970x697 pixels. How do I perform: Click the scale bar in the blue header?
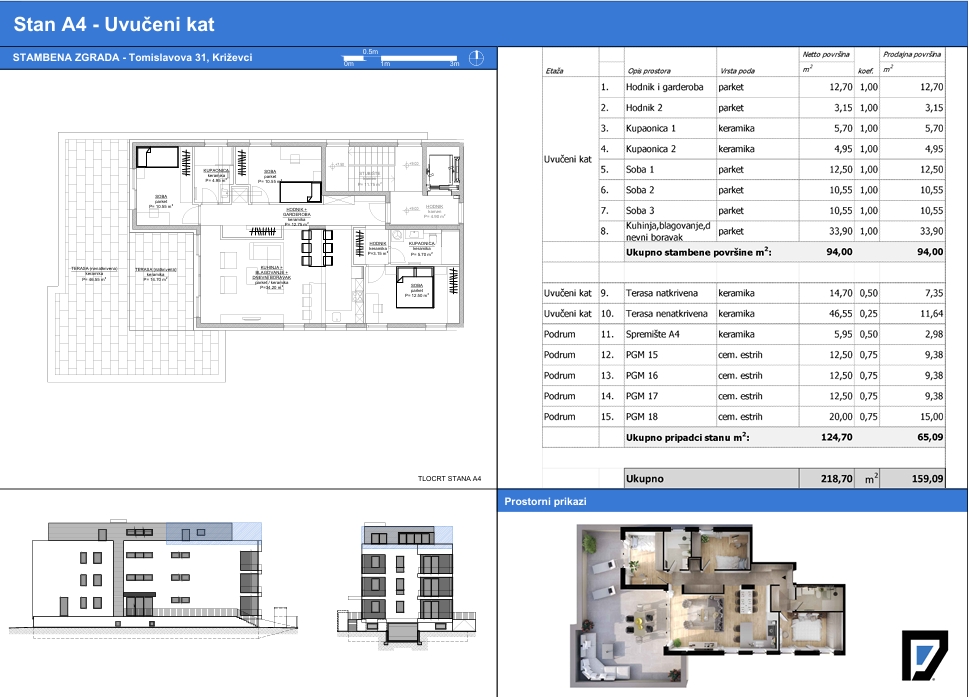tap(401, 58)
